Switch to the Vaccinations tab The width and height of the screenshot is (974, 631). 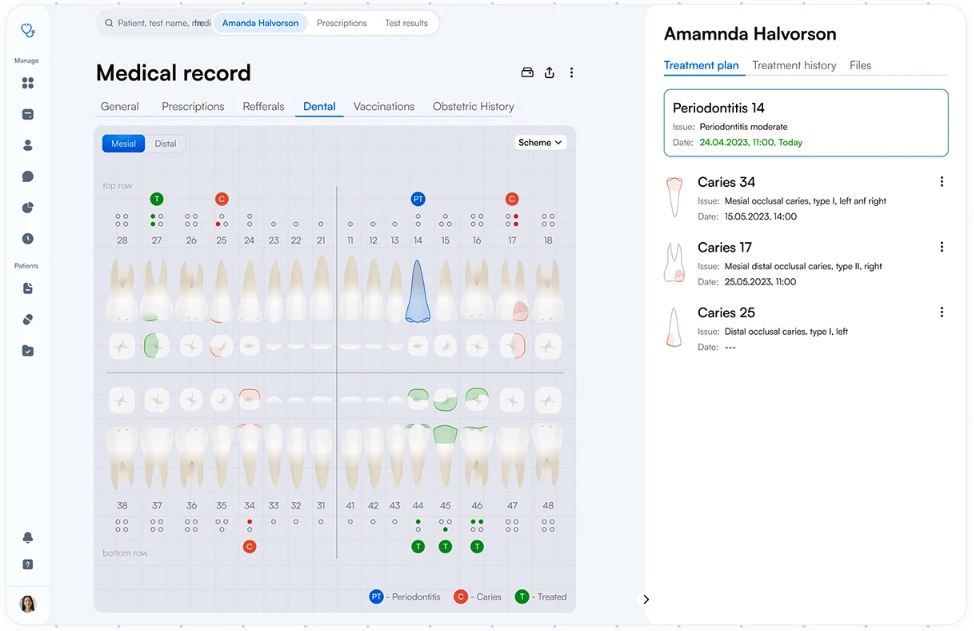[x=384, y=106]
